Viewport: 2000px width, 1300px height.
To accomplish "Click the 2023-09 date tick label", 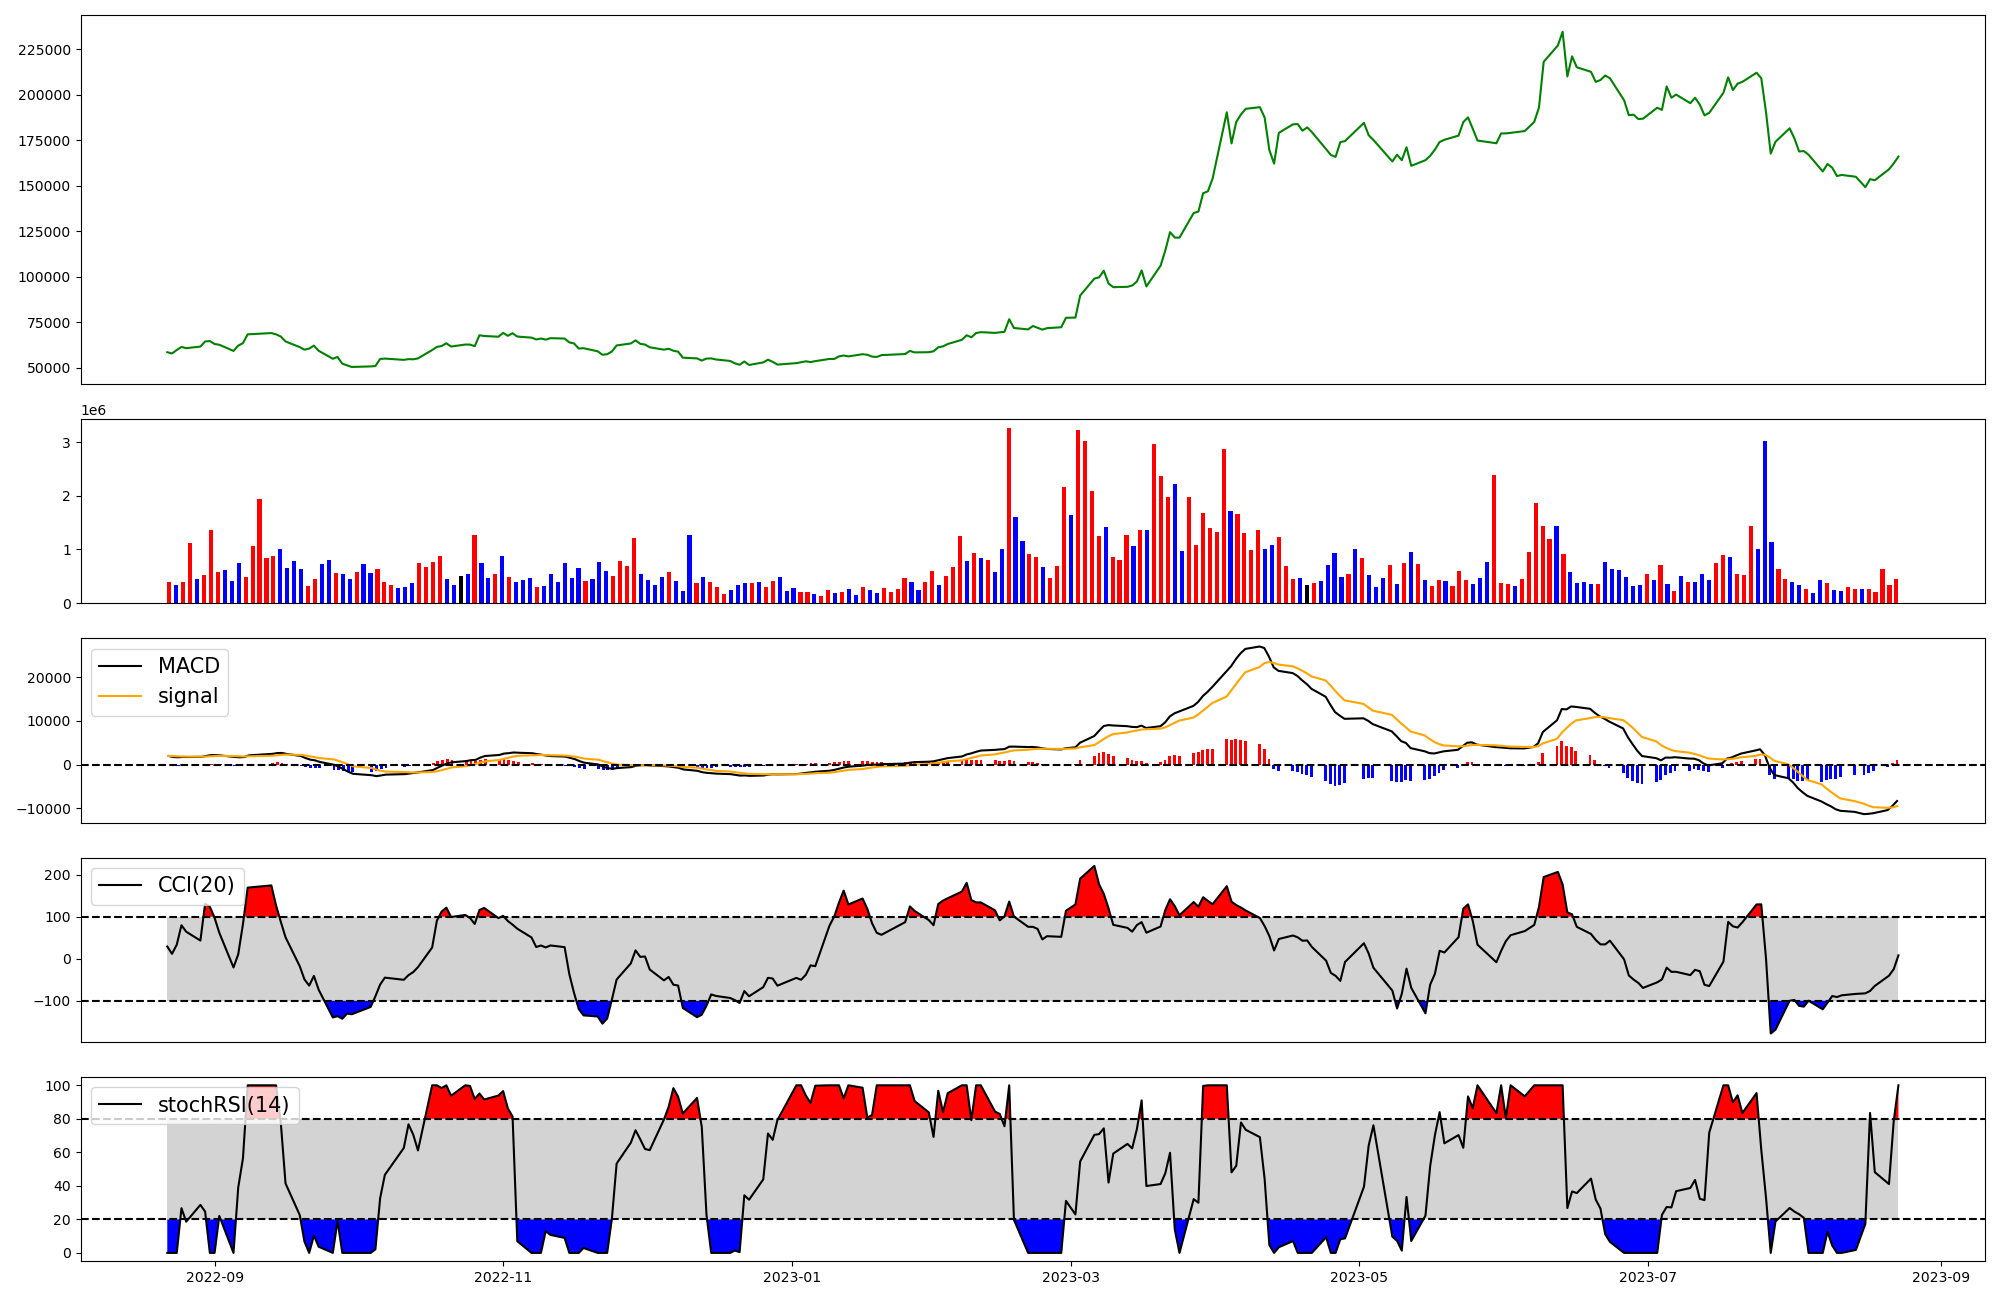I will coord(1942,1276).
